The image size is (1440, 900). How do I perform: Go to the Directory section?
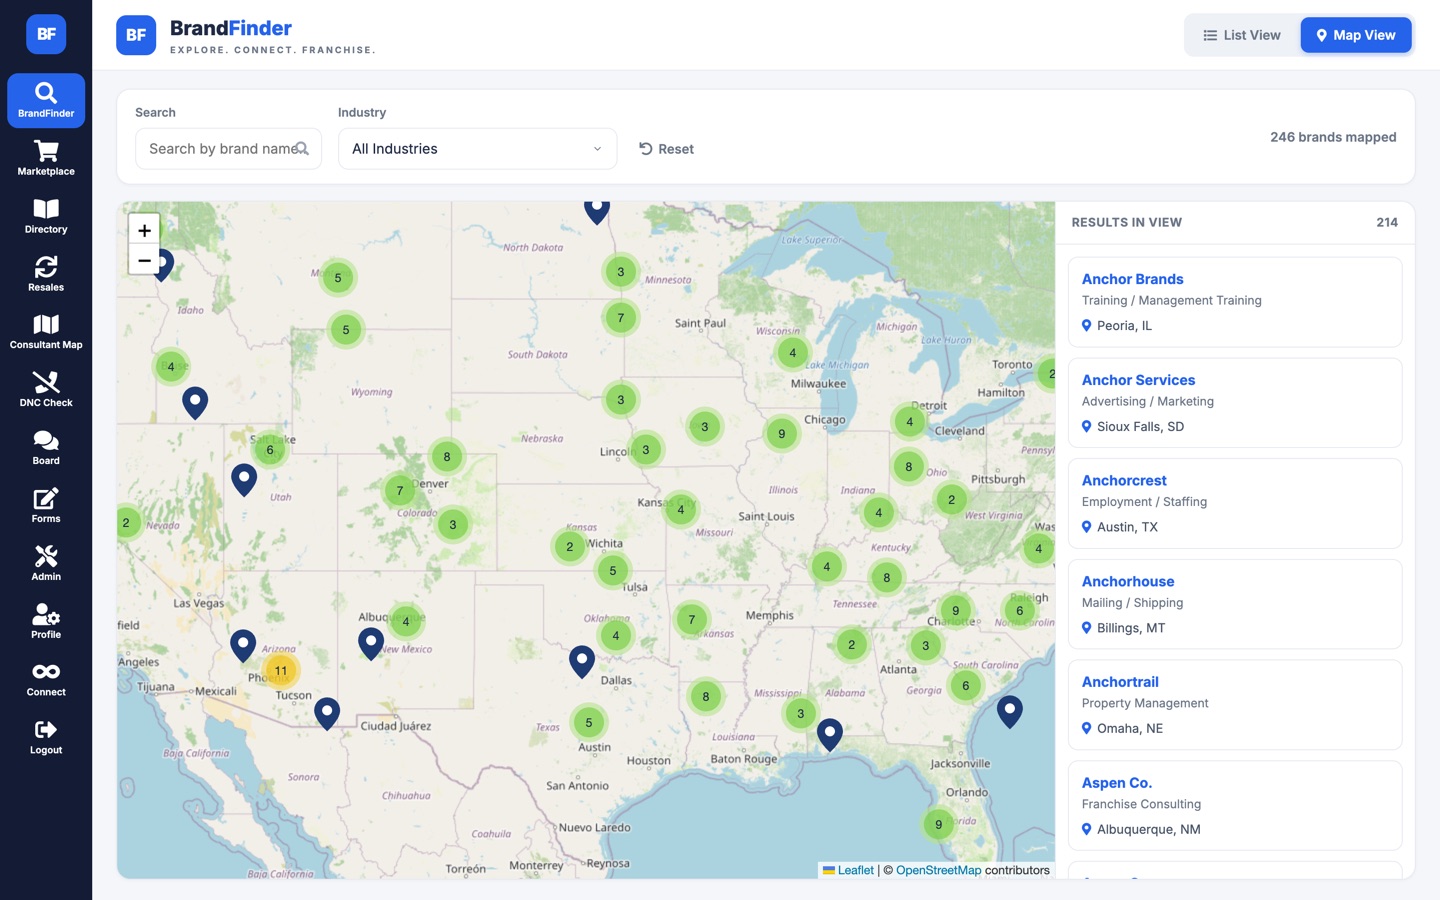click(x=46, y=216)
